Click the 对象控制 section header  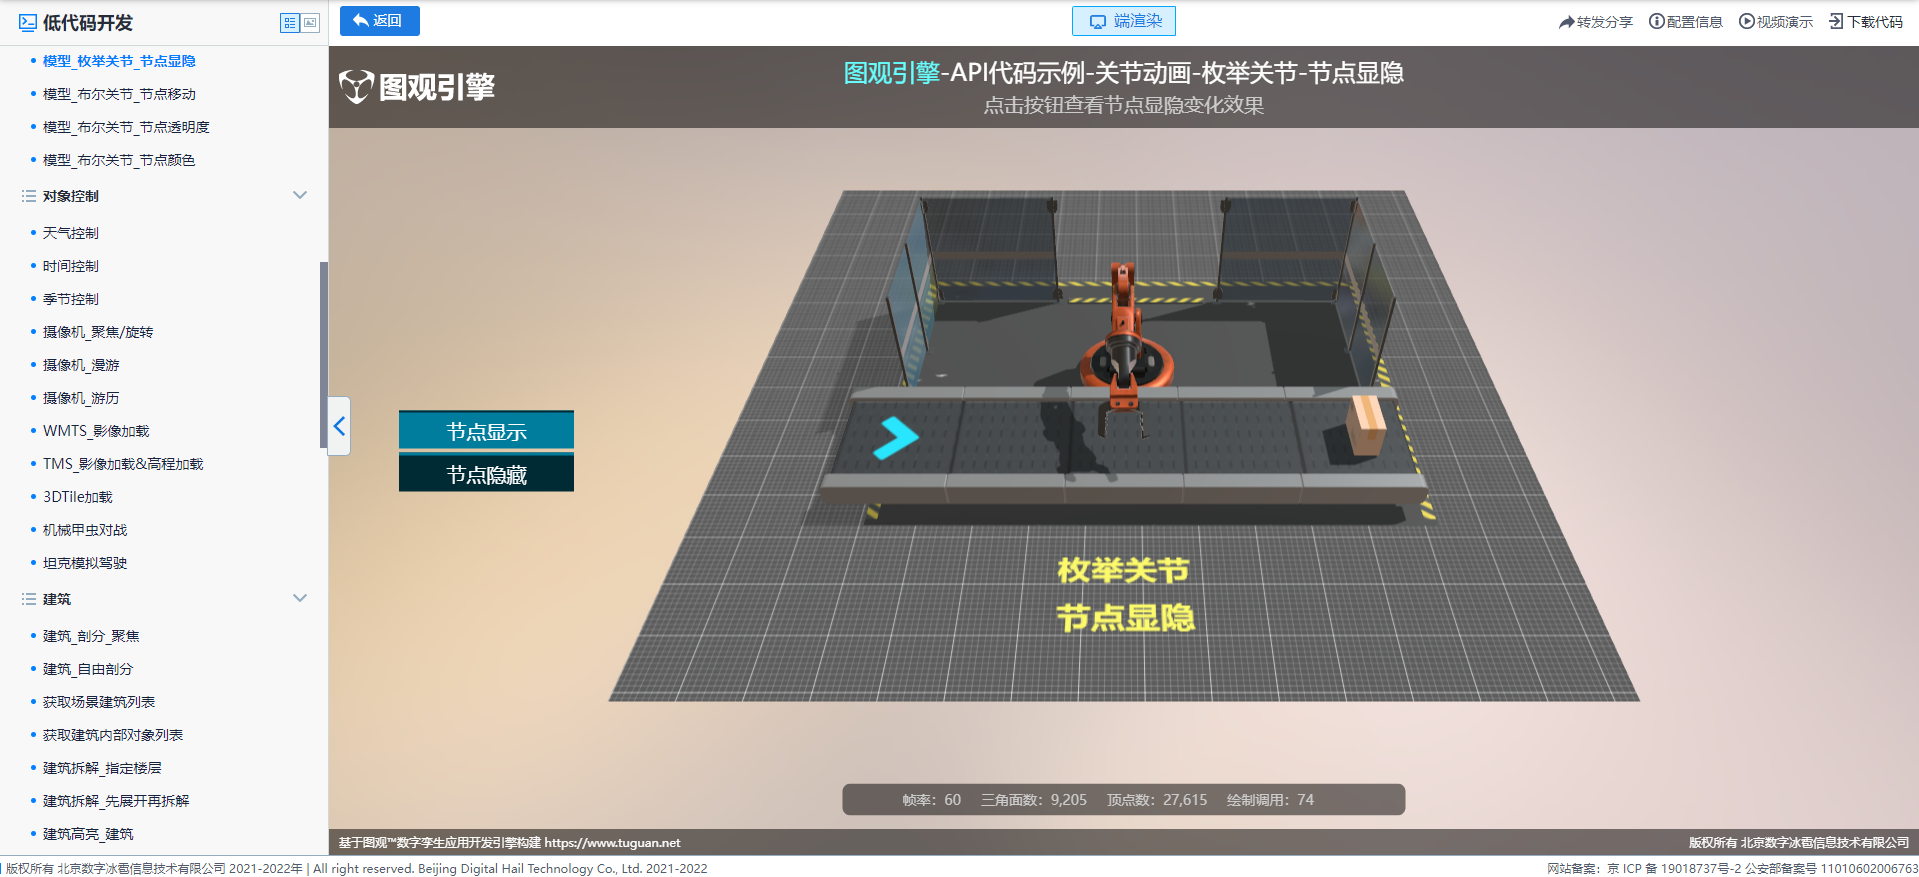pyautogui.click(x=164, y=196)
